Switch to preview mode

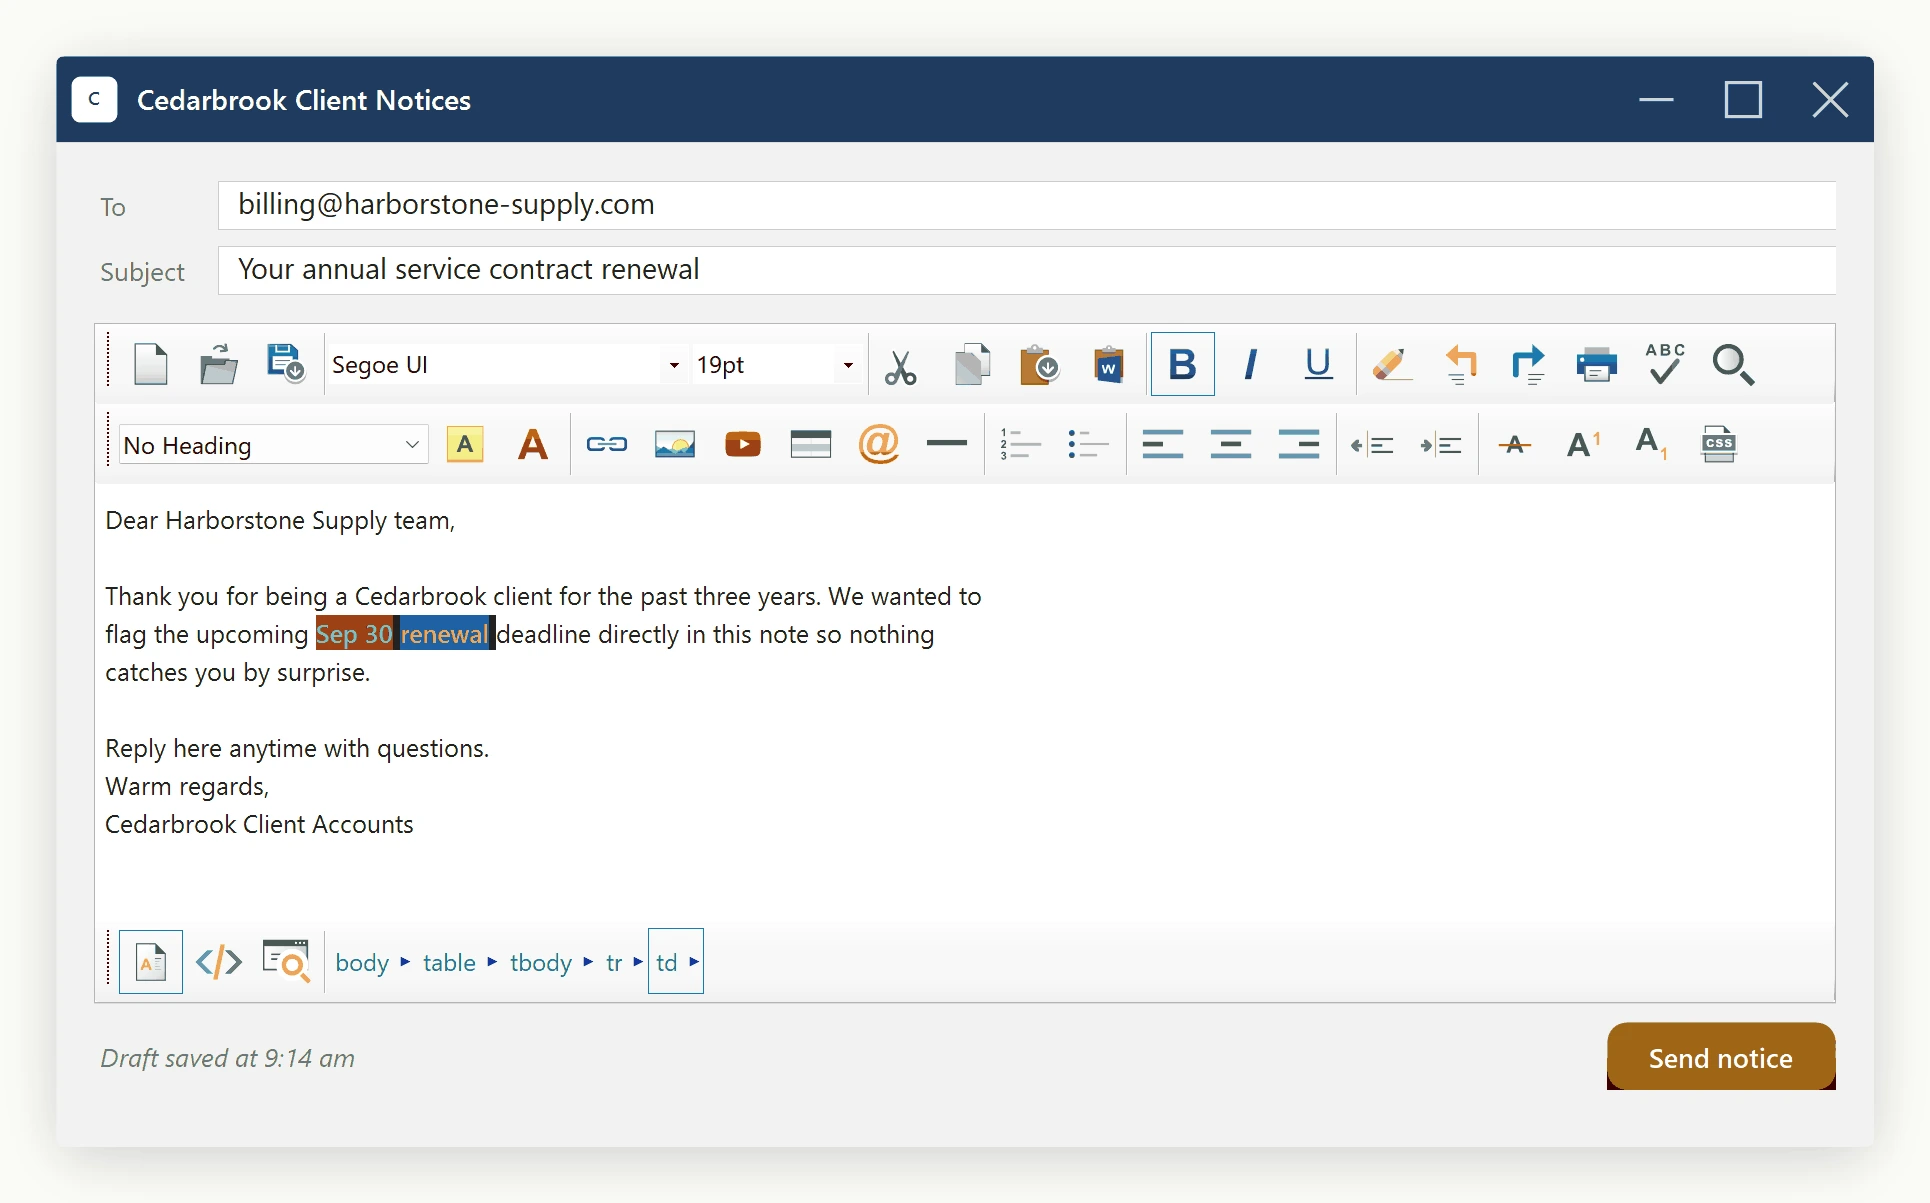pos(286,962)
